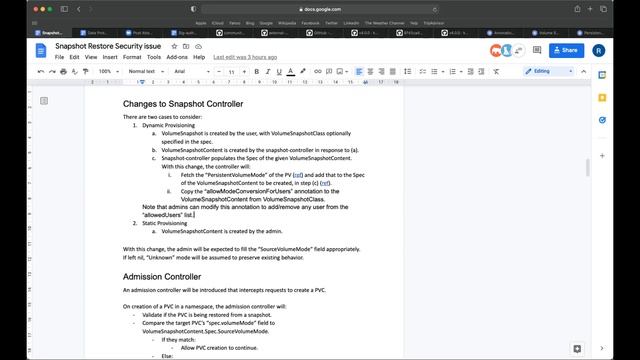Open the Format menu

pos(132,57)
